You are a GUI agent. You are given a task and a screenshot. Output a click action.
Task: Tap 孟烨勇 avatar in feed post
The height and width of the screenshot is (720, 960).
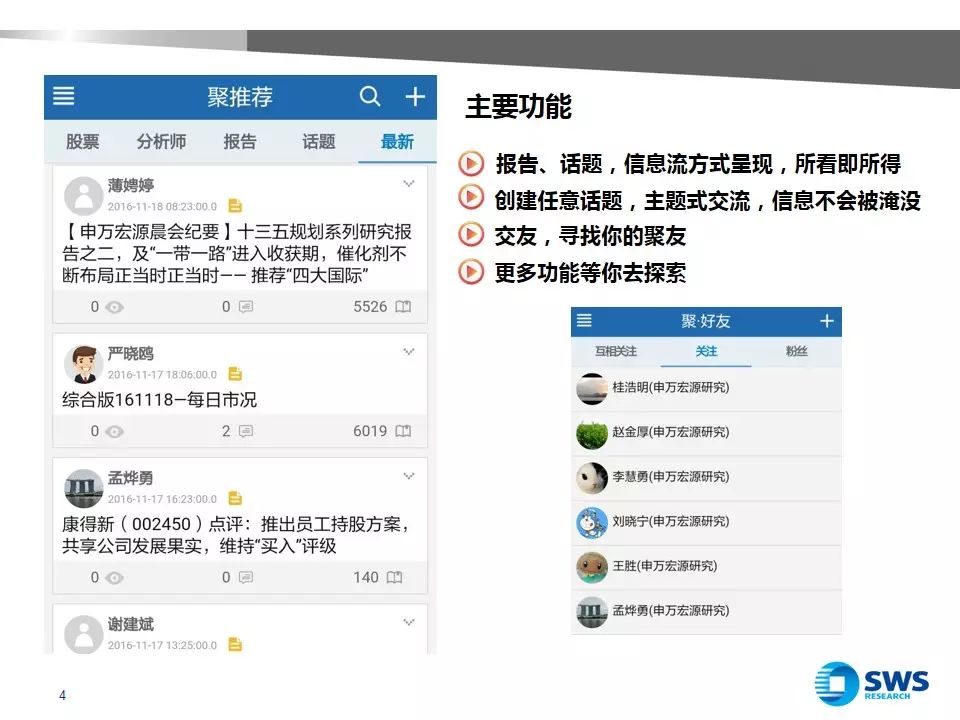pyautogui.click(x=83, y=489)
